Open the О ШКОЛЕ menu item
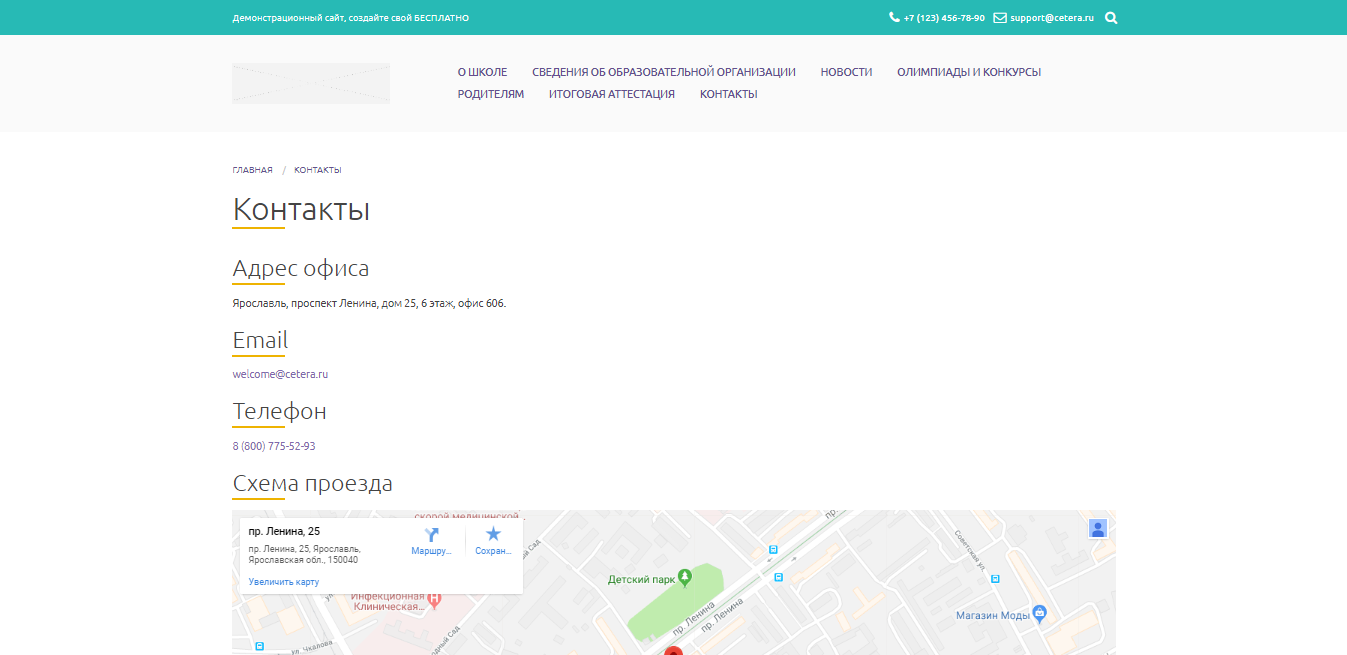1347x655 pixels. tap(483, 72)
